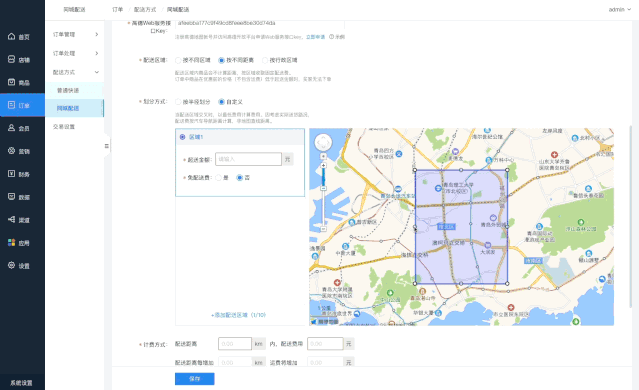Select 按不同距离 delivery area radio

coord(221,60)
